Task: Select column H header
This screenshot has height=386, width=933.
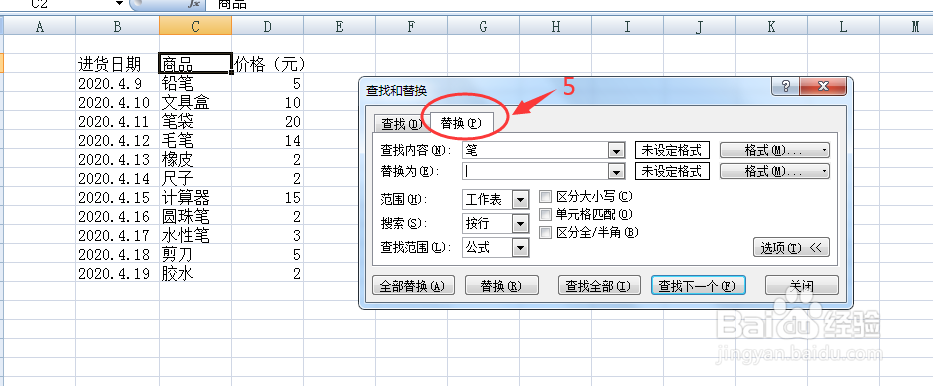Action: (x=555, y=26)
